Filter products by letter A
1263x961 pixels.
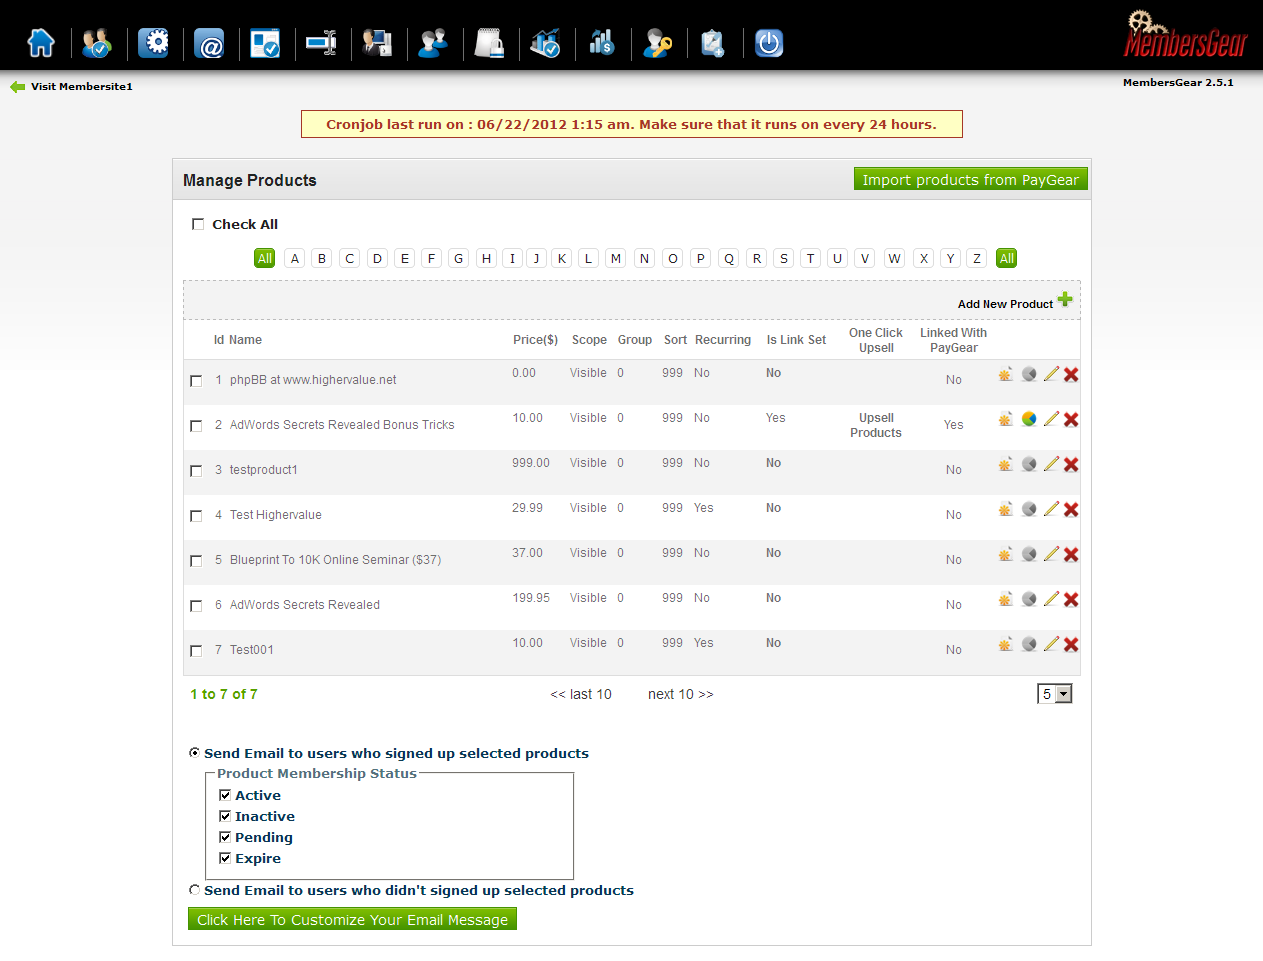[x=295, y=258]
